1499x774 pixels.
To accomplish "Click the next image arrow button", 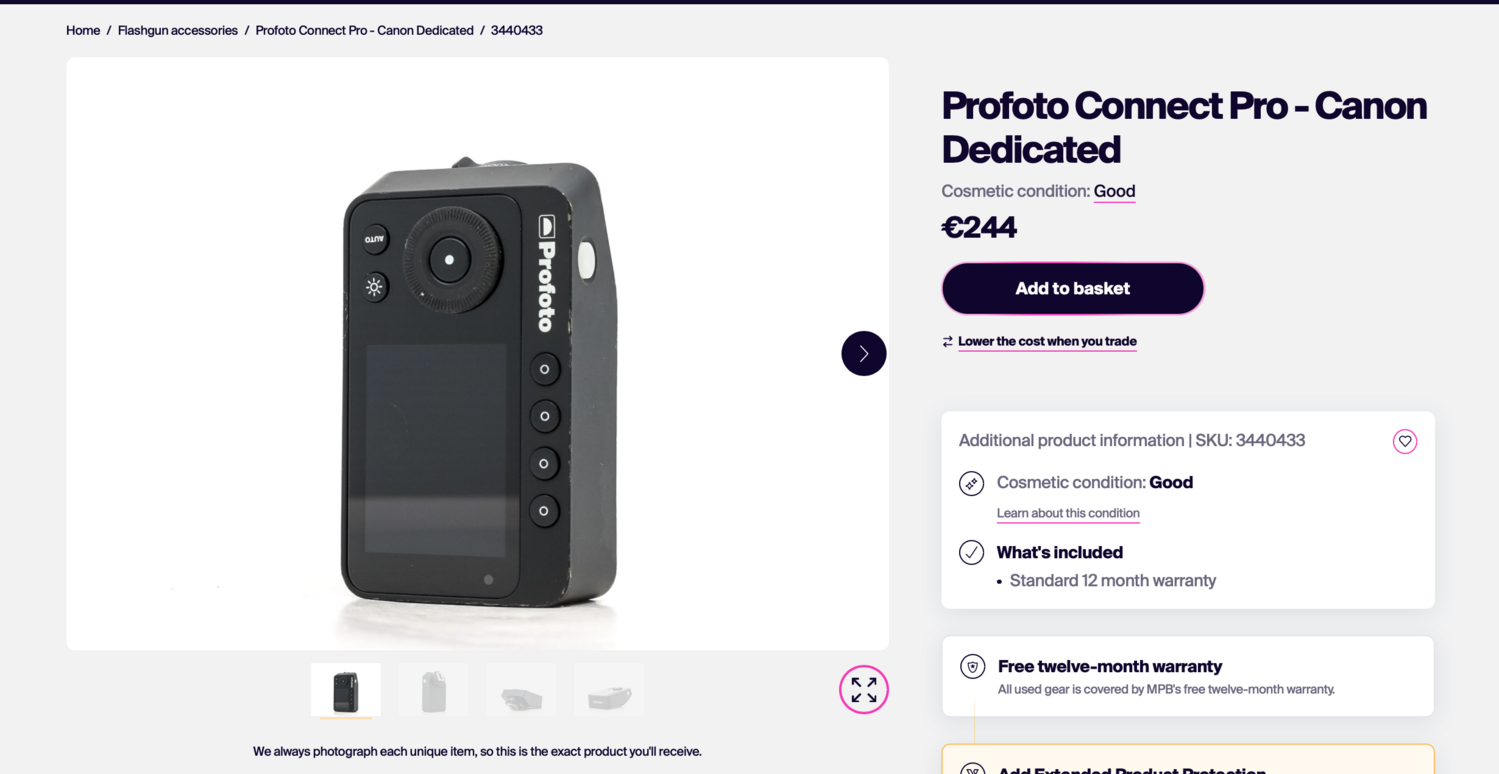I will coord(863,353).
